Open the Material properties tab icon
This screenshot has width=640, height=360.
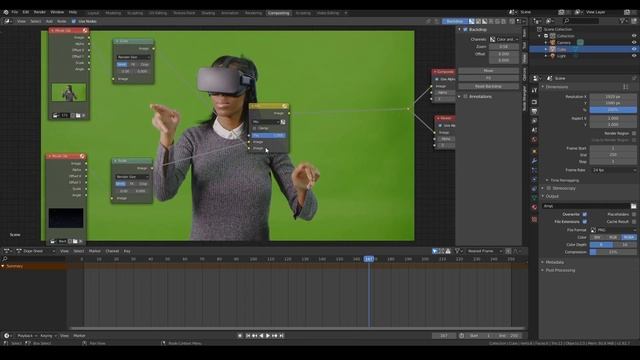coord(534,207)
